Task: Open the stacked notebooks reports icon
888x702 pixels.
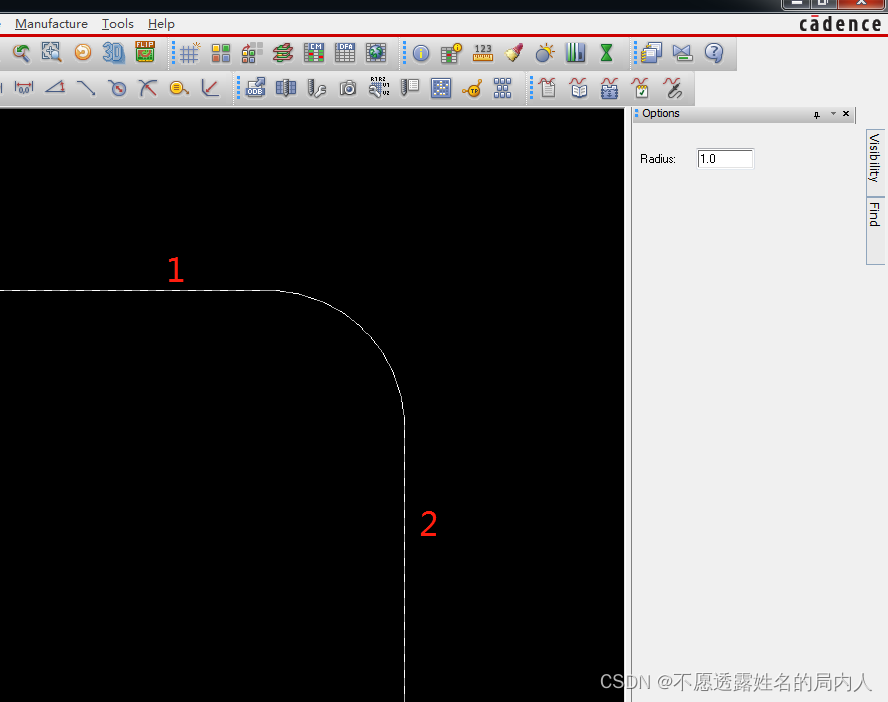Action: 651,53
